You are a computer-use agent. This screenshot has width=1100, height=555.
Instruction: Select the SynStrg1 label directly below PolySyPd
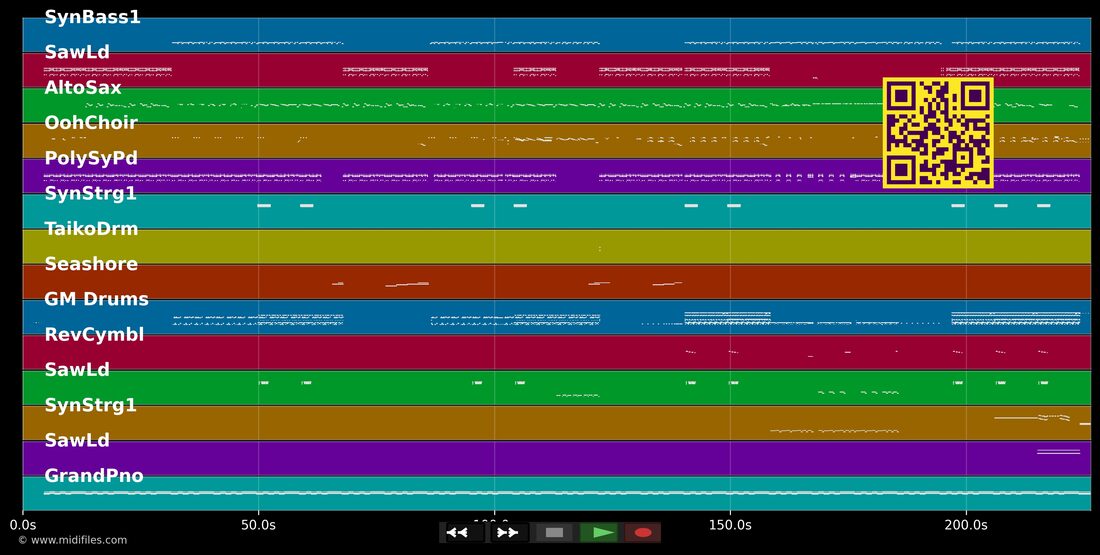coord(90,194)
